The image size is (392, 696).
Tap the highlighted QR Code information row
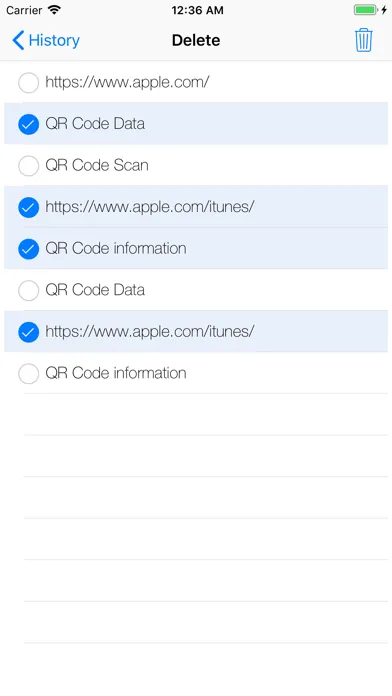point(196,249)
